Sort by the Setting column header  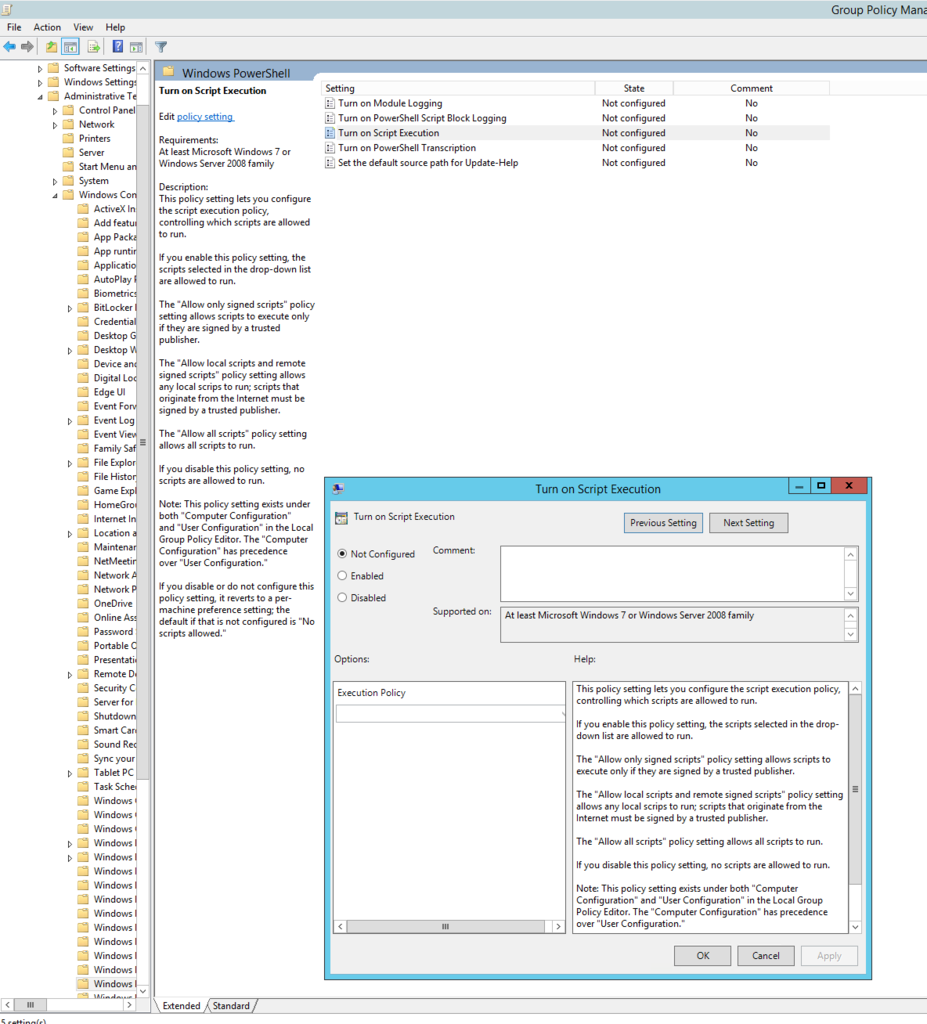pos(458,88)
